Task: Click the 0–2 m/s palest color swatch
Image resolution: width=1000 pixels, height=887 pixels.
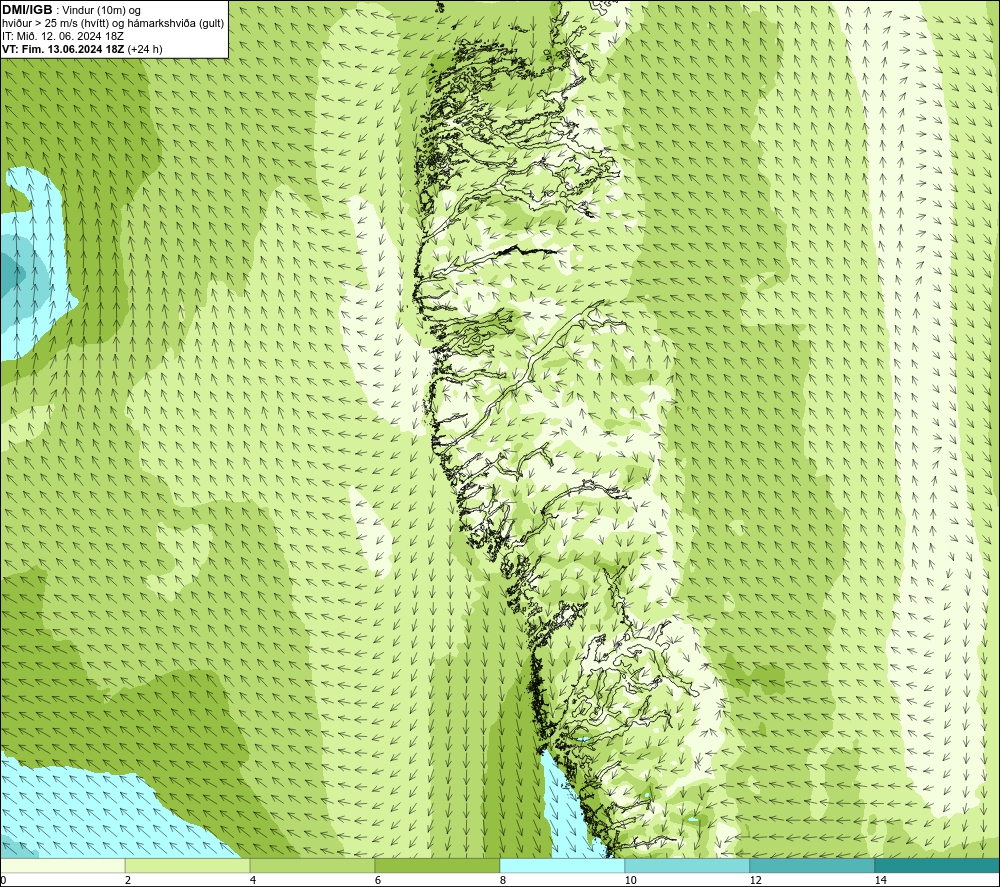Action: pyautogui.click(x=62, y=865)
